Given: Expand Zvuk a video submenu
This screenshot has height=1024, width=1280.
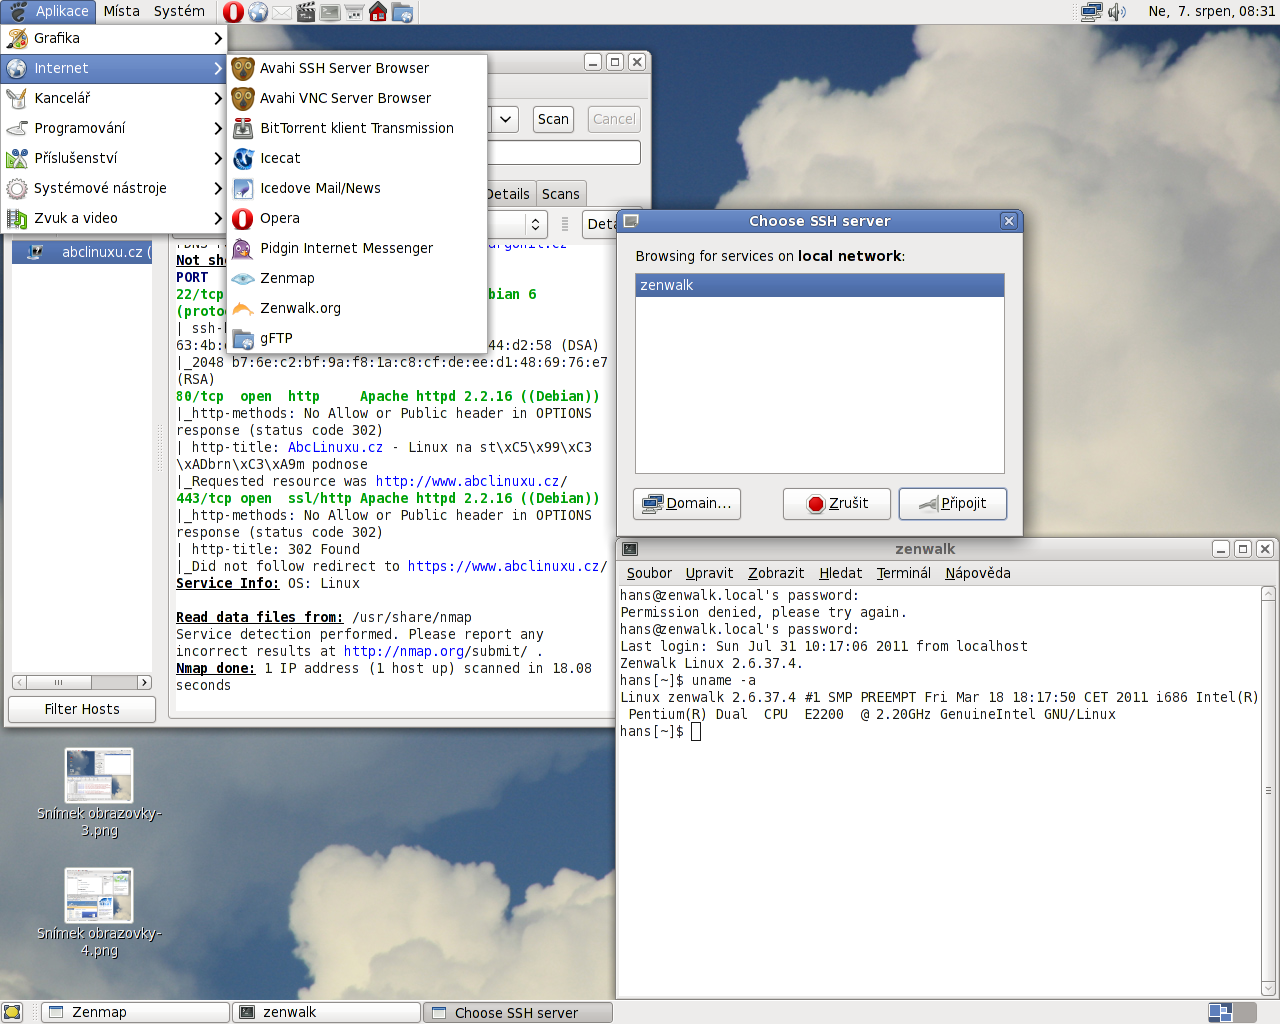Looking at the screenshot, I should click(114, 218).
